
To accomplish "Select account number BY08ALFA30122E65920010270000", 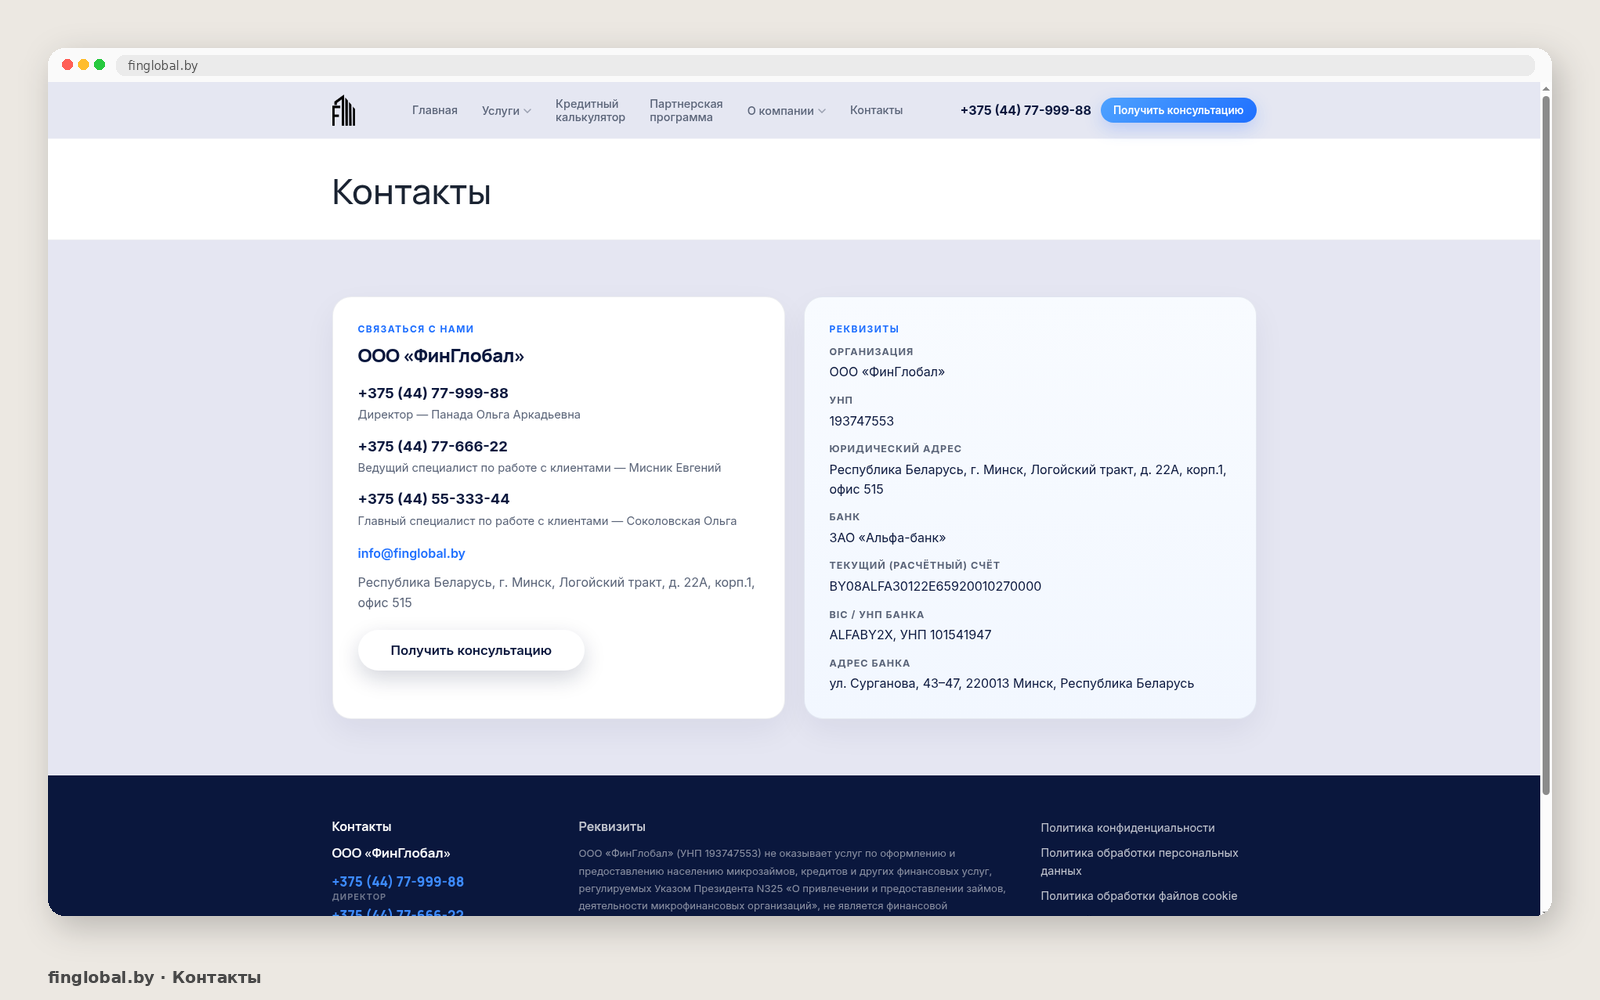I will click(935, 586).
